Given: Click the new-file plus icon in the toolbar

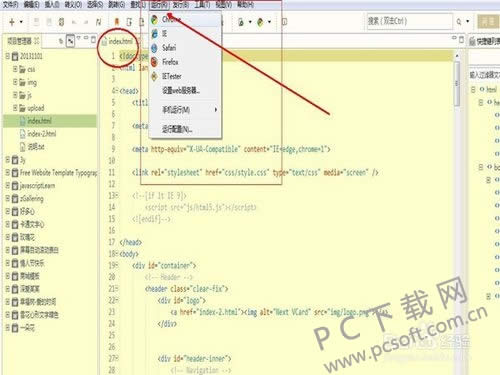Looking at the screenshot, I should pos(12,22).
